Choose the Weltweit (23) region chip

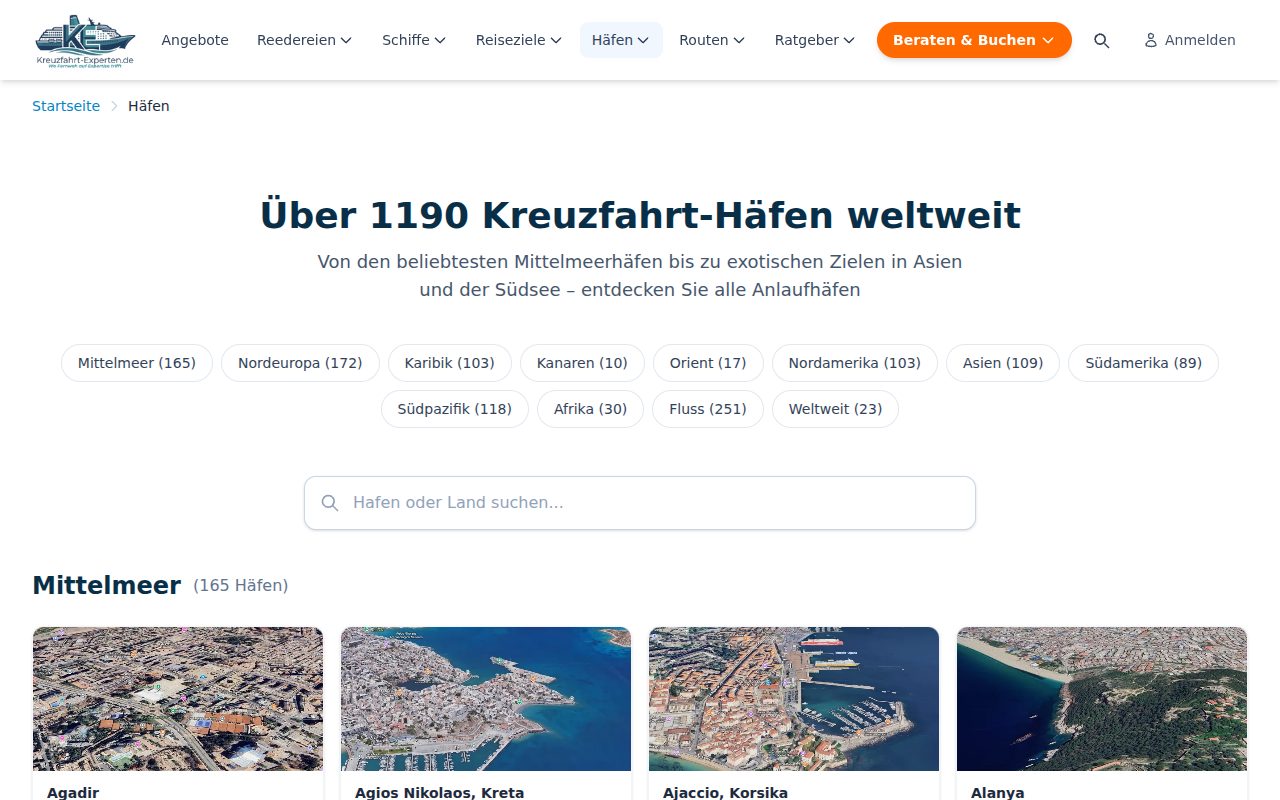(x=835, y=409)
